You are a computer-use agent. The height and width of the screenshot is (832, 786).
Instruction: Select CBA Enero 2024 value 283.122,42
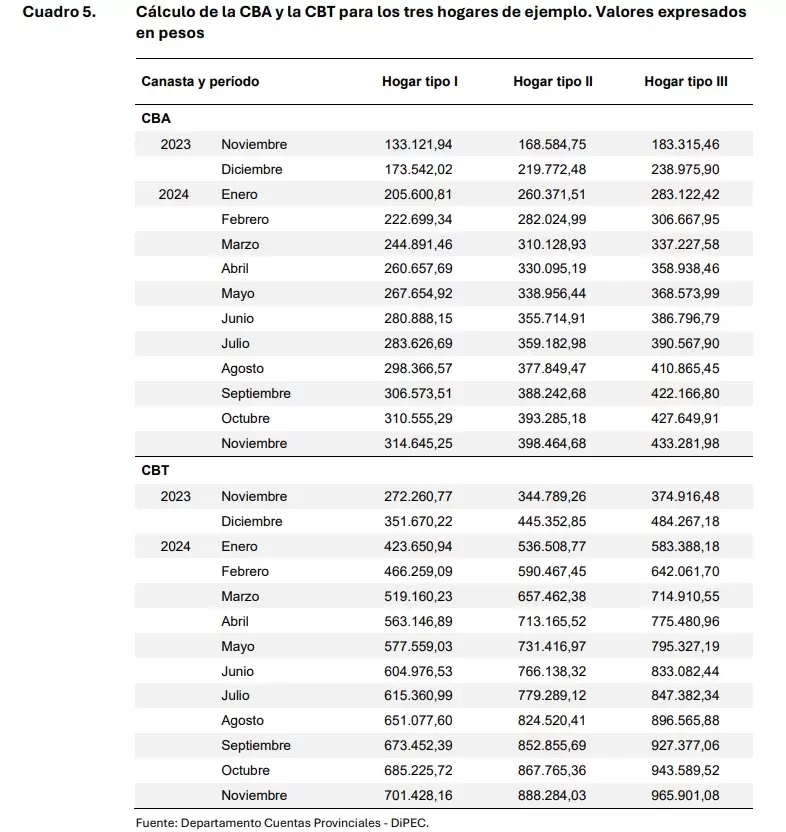pos(685,194)
